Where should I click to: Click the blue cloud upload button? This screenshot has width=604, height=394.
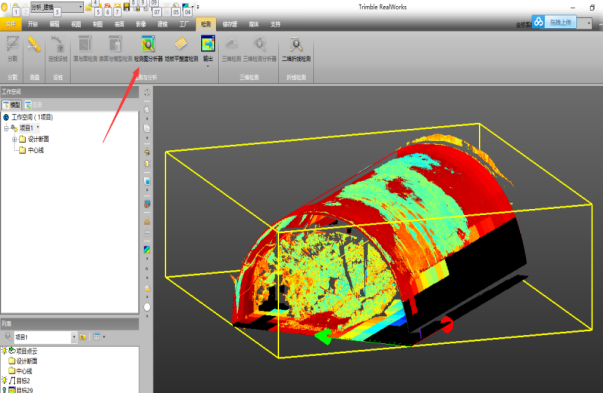point(554,22)
